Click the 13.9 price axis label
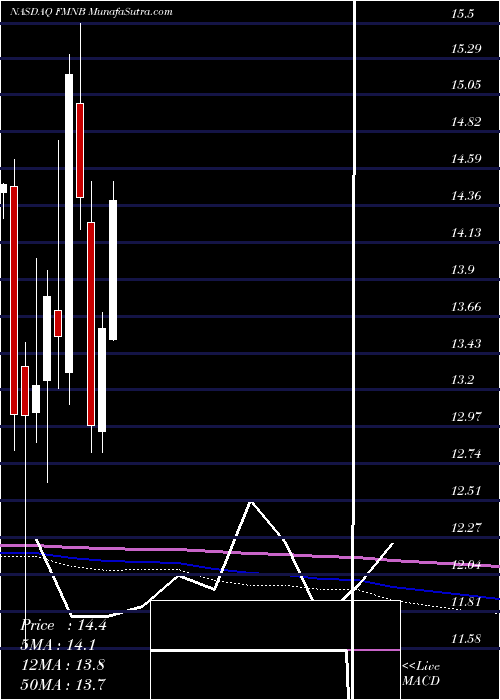500x700 pixels. (462, 270)
